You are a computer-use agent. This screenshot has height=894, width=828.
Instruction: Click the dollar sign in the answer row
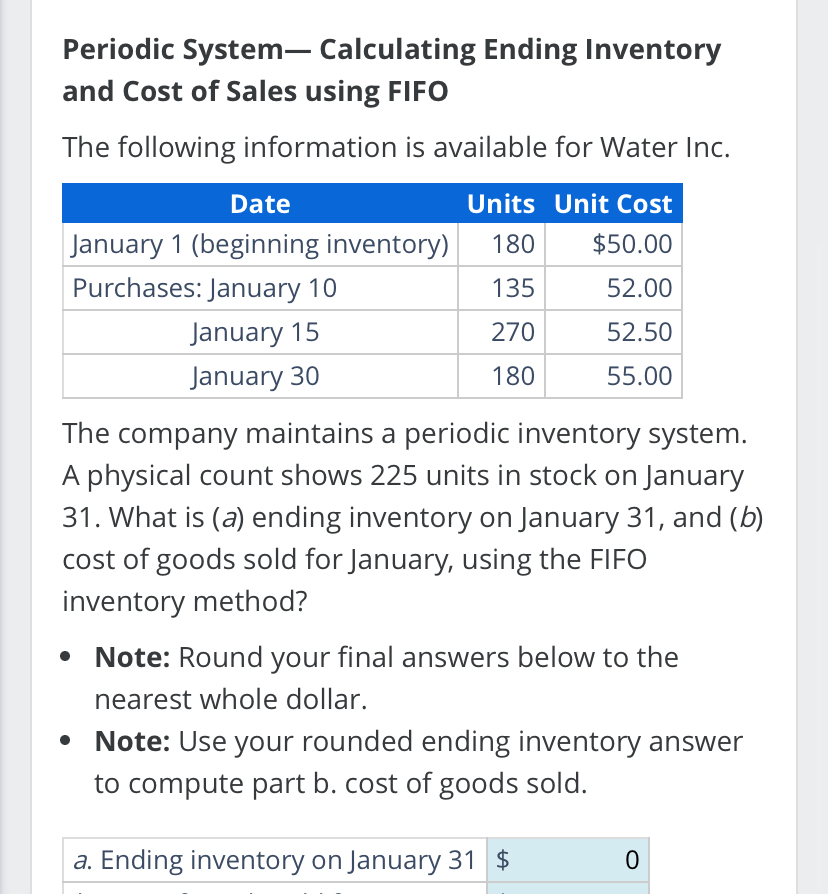tap(500, 859)
